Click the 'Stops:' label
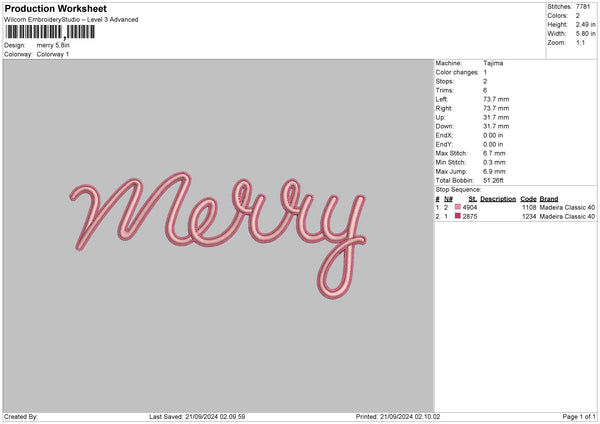600x424 pixels. pos(445,81)
